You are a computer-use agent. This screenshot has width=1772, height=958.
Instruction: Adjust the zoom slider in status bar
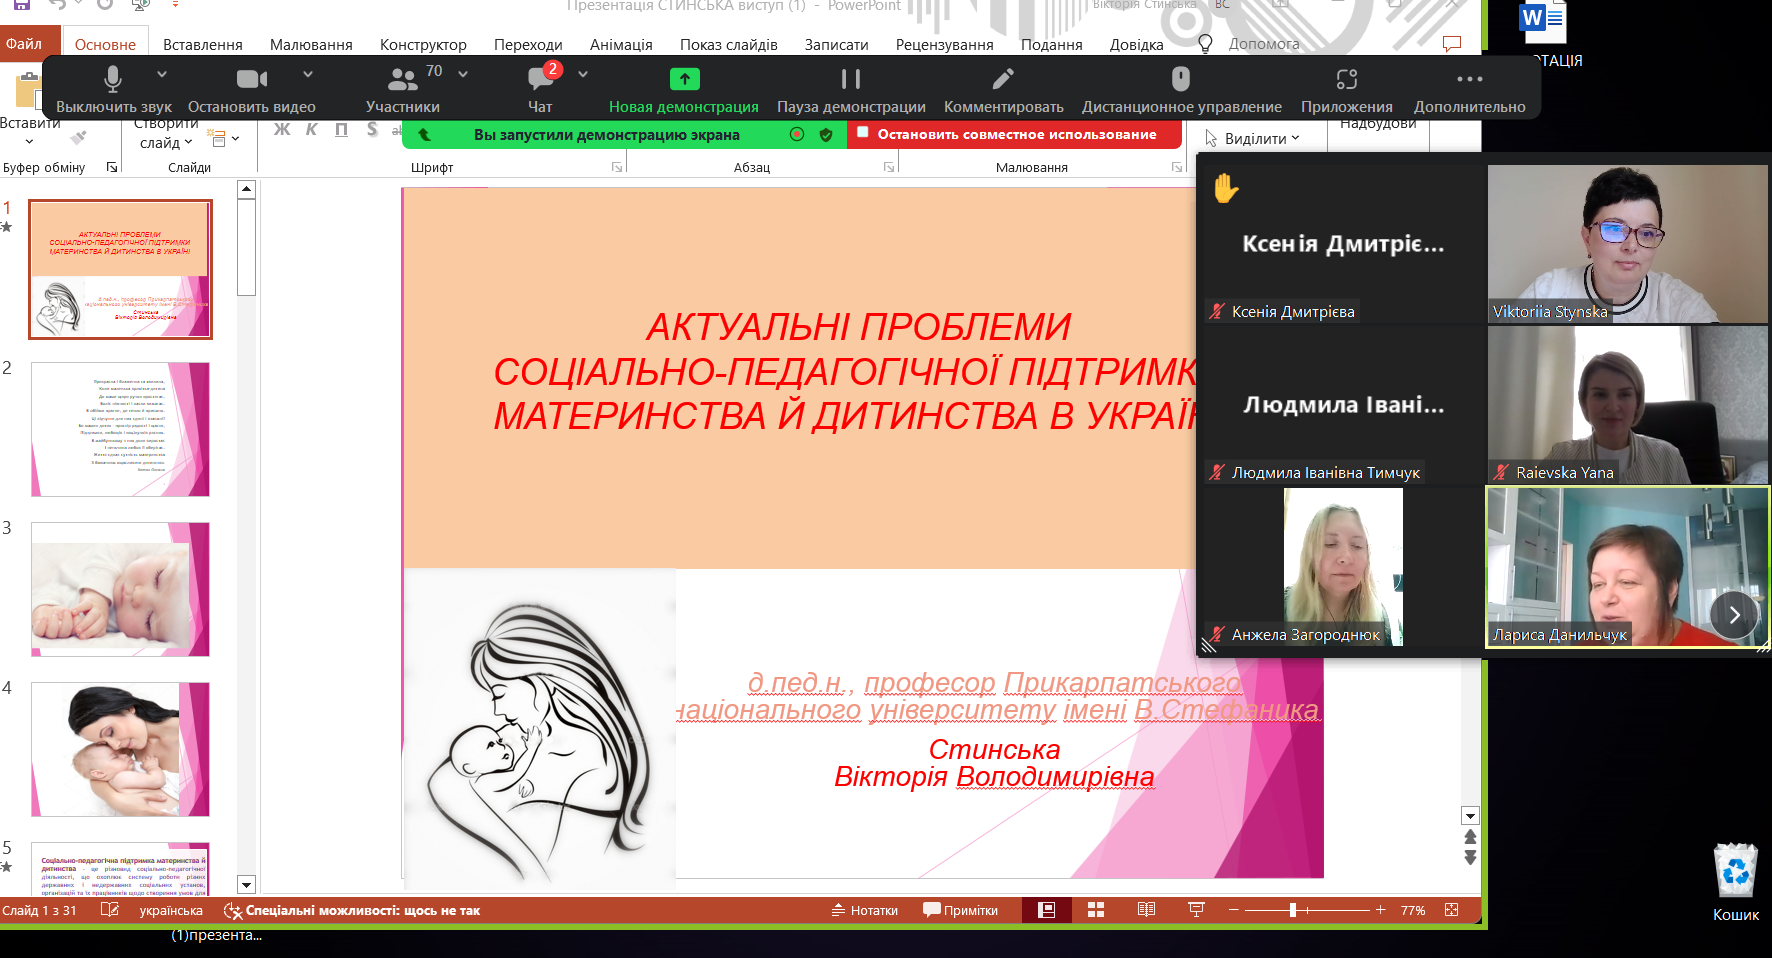[1293, 910]
